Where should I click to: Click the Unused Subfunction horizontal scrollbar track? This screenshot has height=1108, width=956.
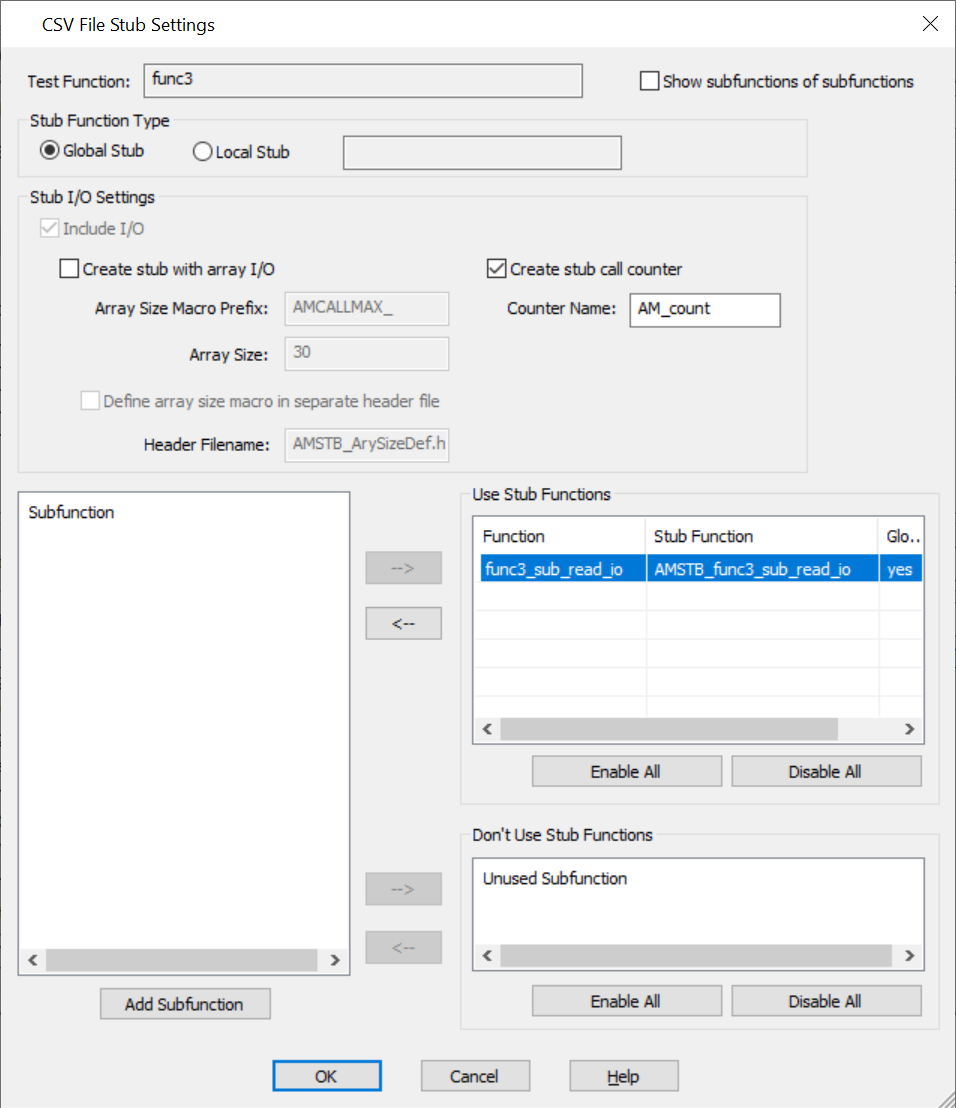point(696,956)
